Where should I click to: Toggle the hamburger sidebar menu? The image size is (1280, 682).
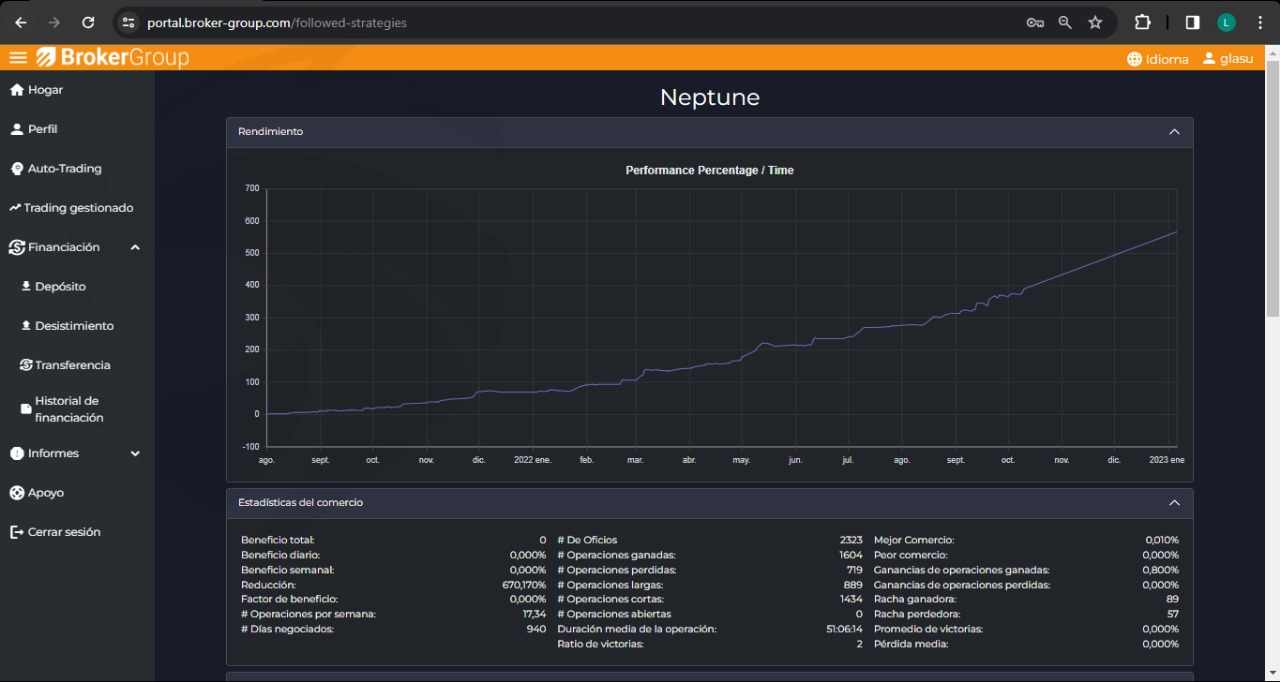click(17, 58)
